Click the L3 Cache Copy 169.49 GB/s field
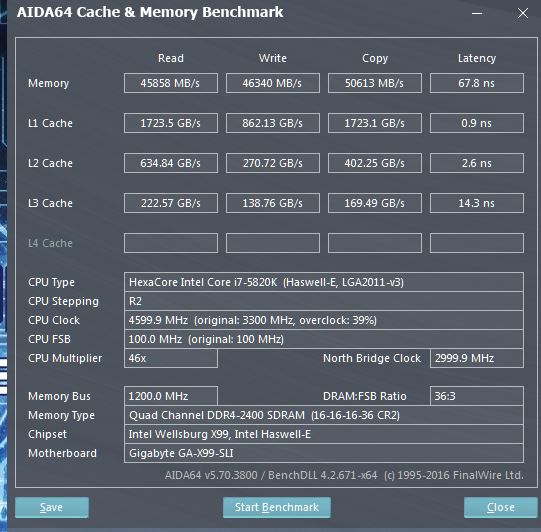The width and height of the screenshot is (541, 532). [x=375, y=203]
